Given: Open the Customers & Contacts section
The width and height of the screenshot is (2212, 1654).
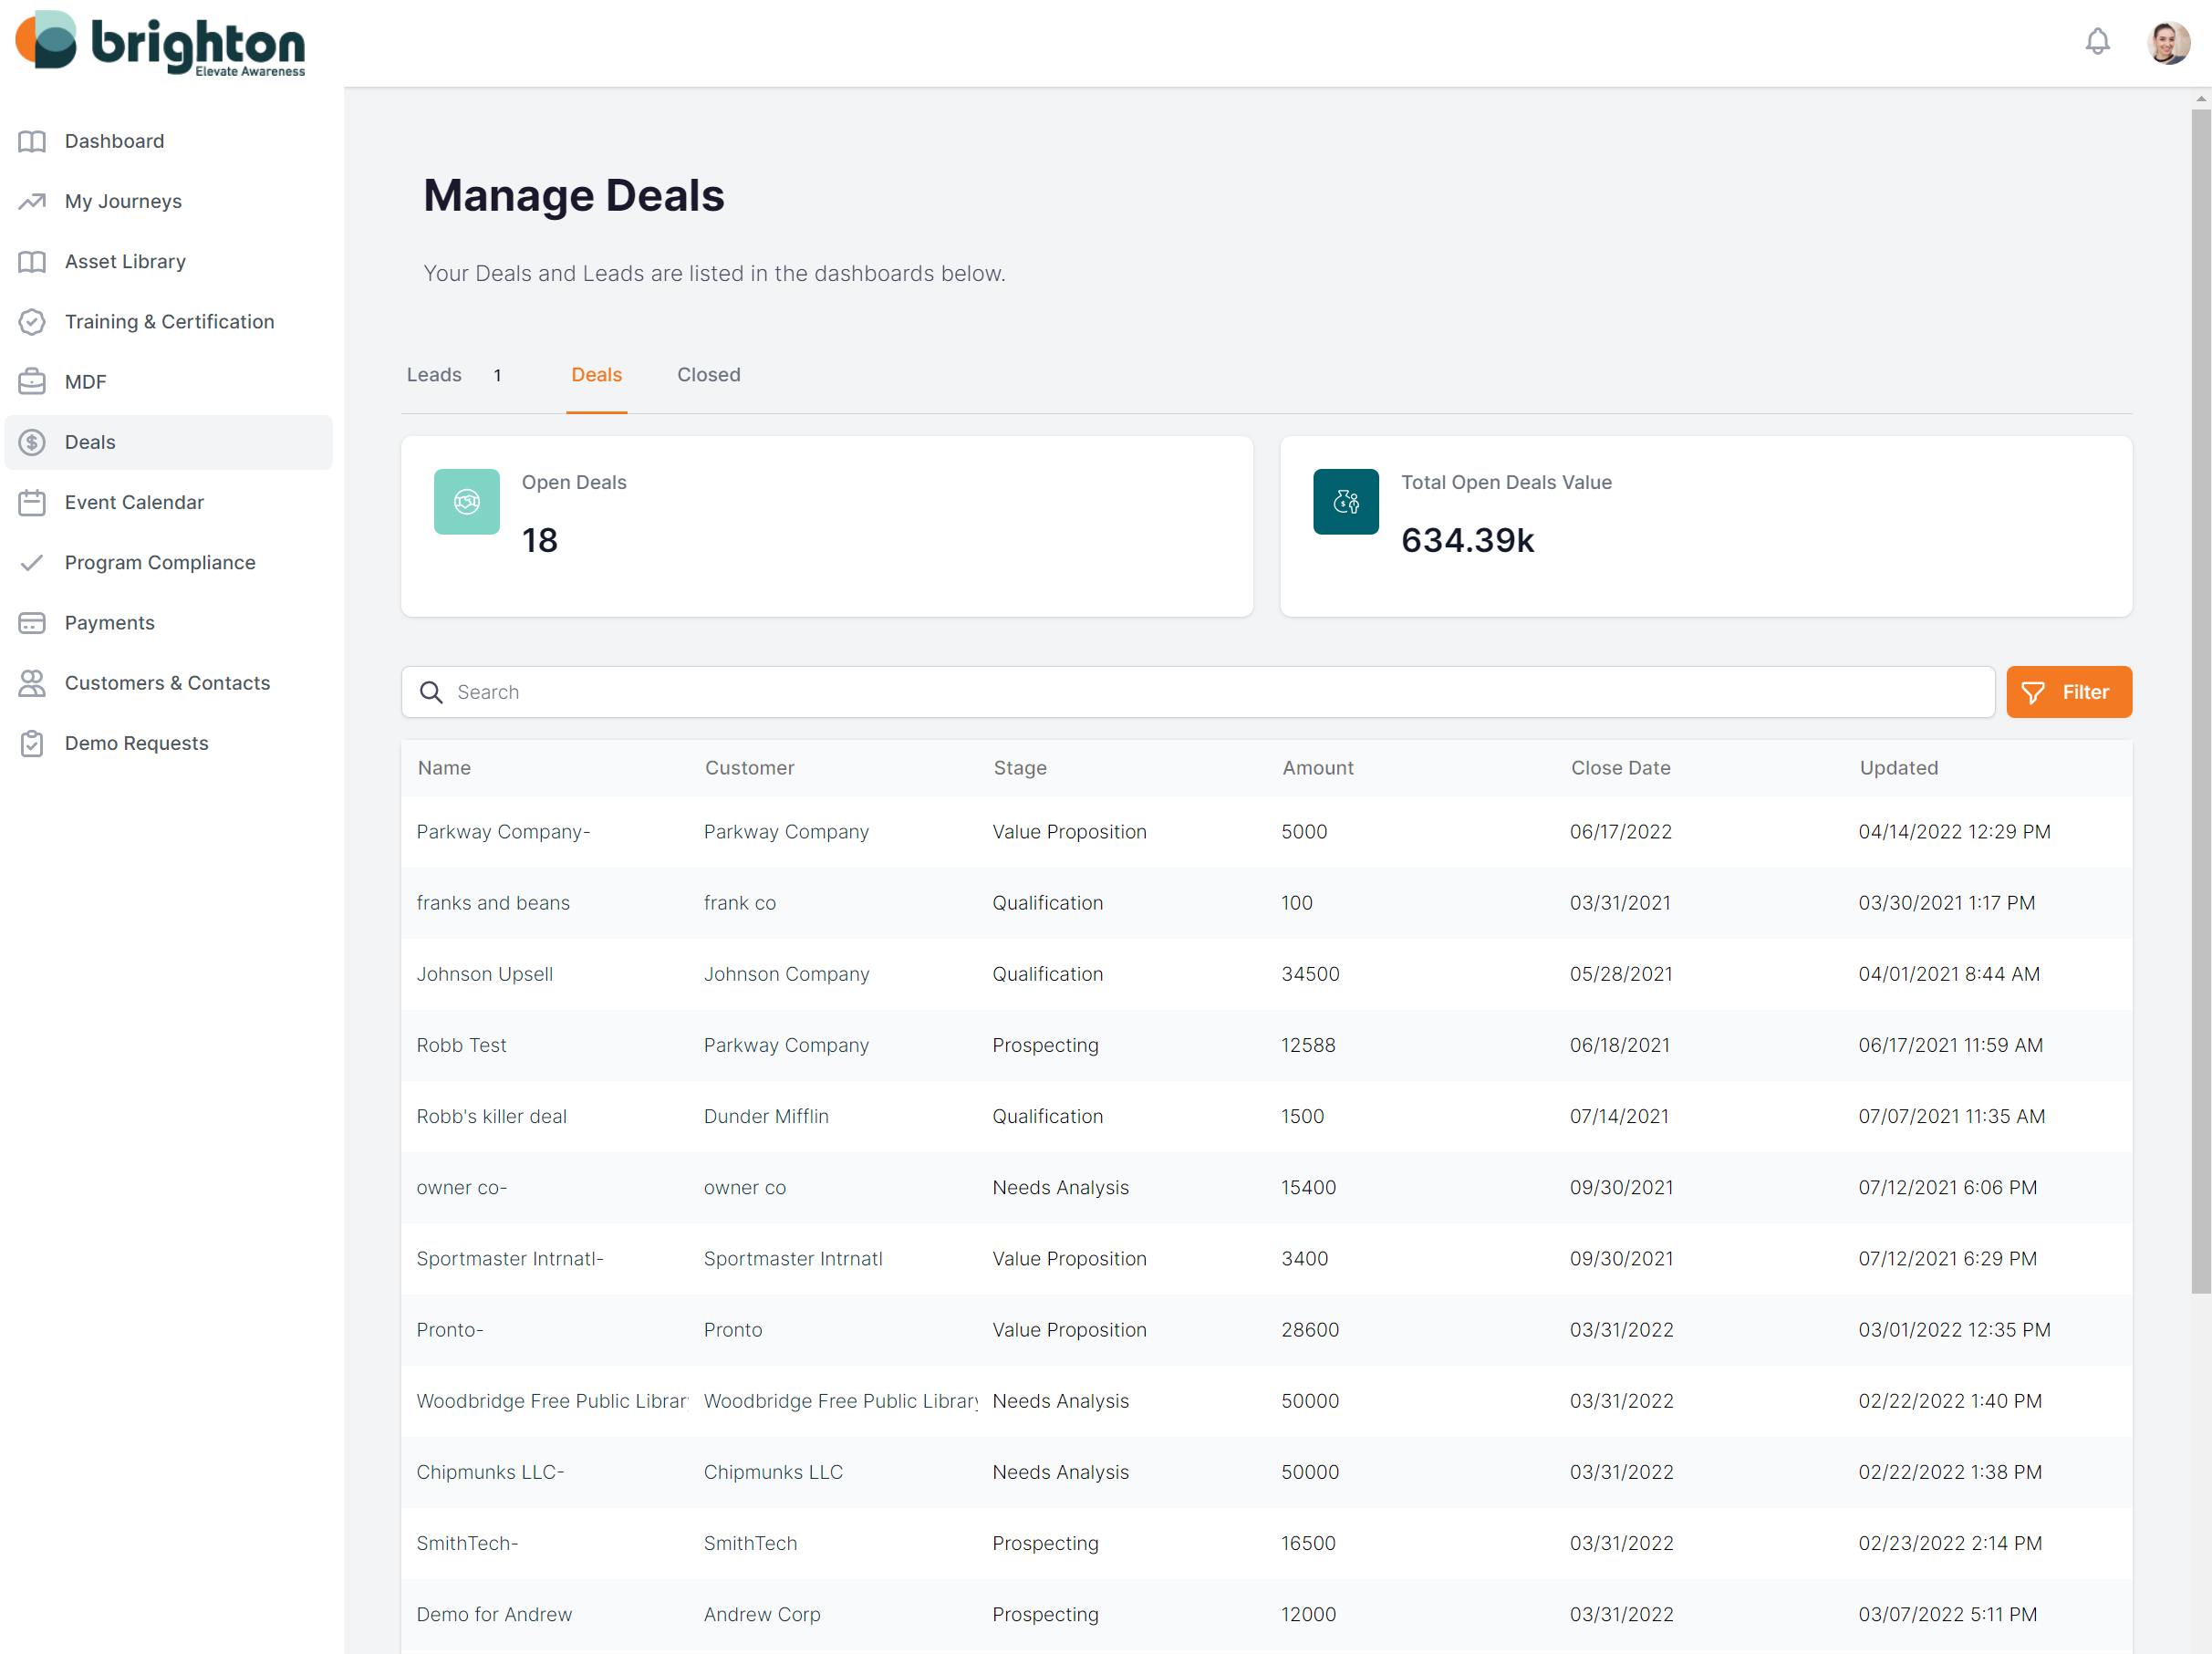Looking at the screenshot, I should click(x=167, y=681).
